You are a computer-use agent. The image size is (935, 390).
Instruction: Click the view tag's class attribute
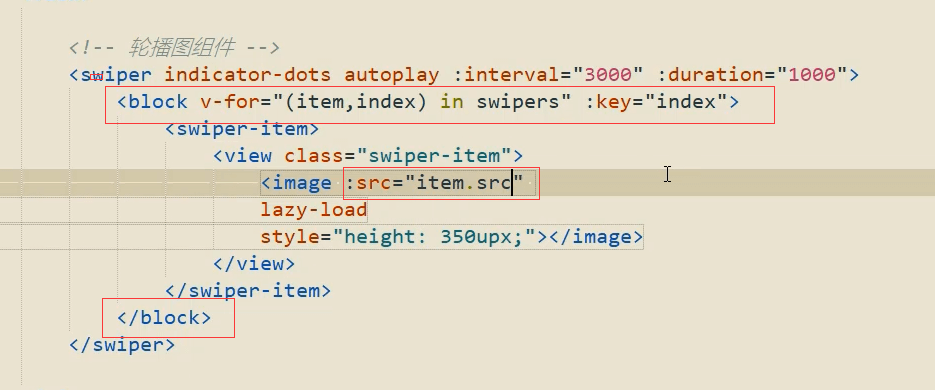[314, 156]
